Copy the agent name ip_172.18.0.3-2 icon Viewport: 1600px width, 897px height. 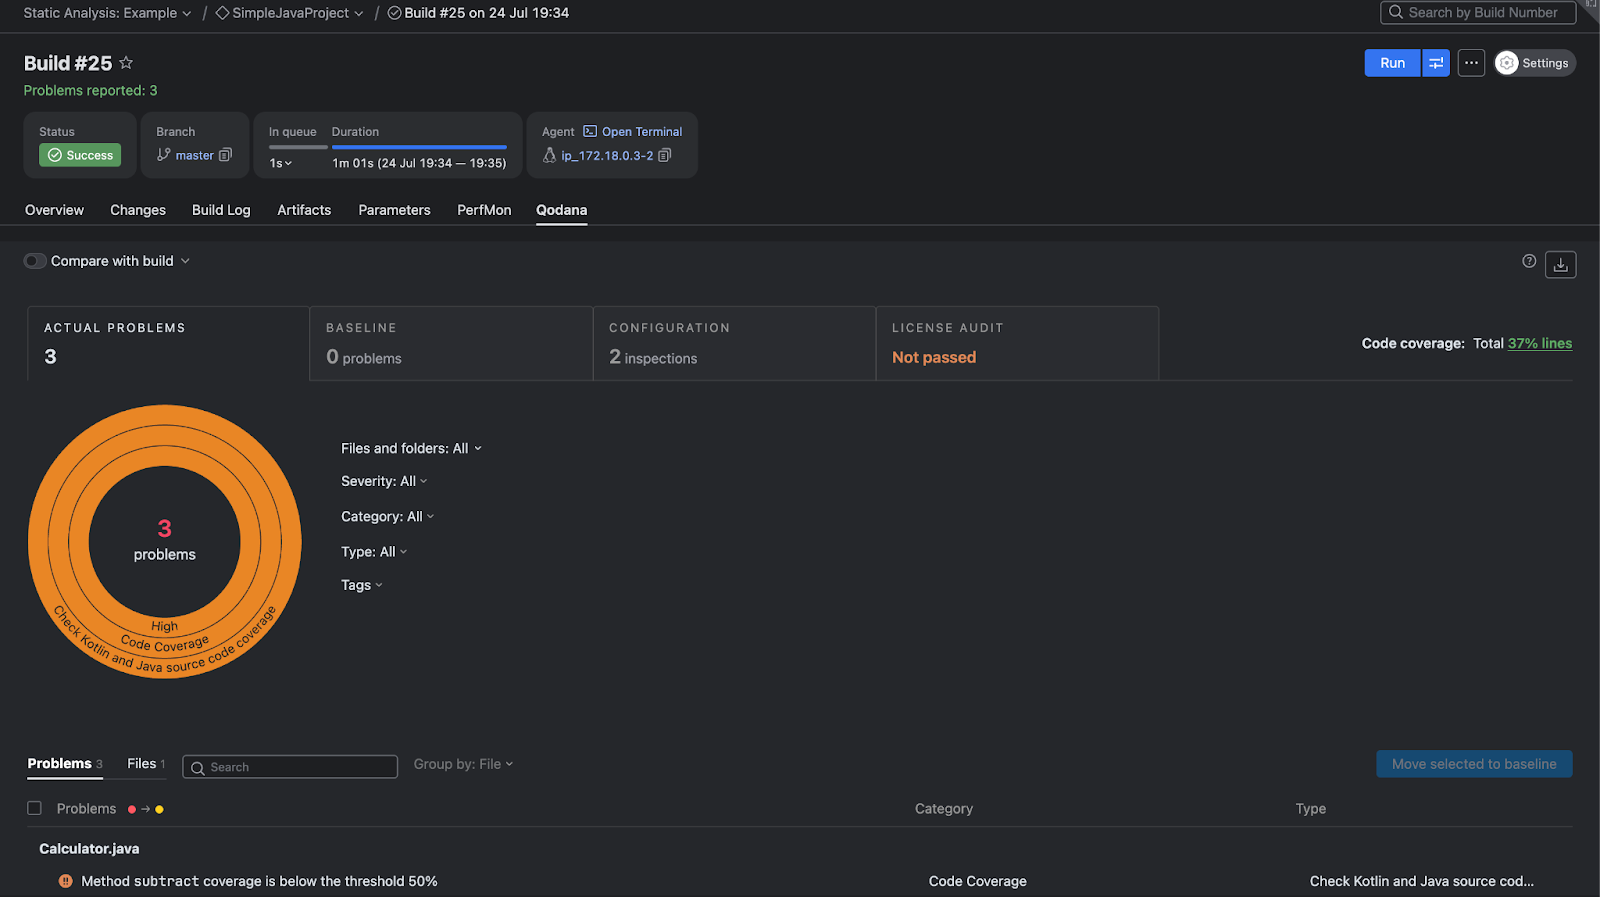click(x=665, y=155)
